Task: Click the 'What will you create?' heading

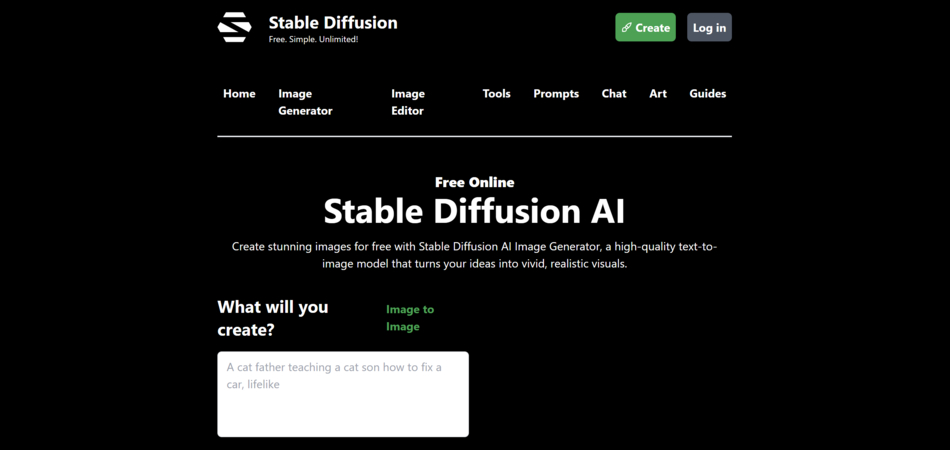Action: (273, 319)
